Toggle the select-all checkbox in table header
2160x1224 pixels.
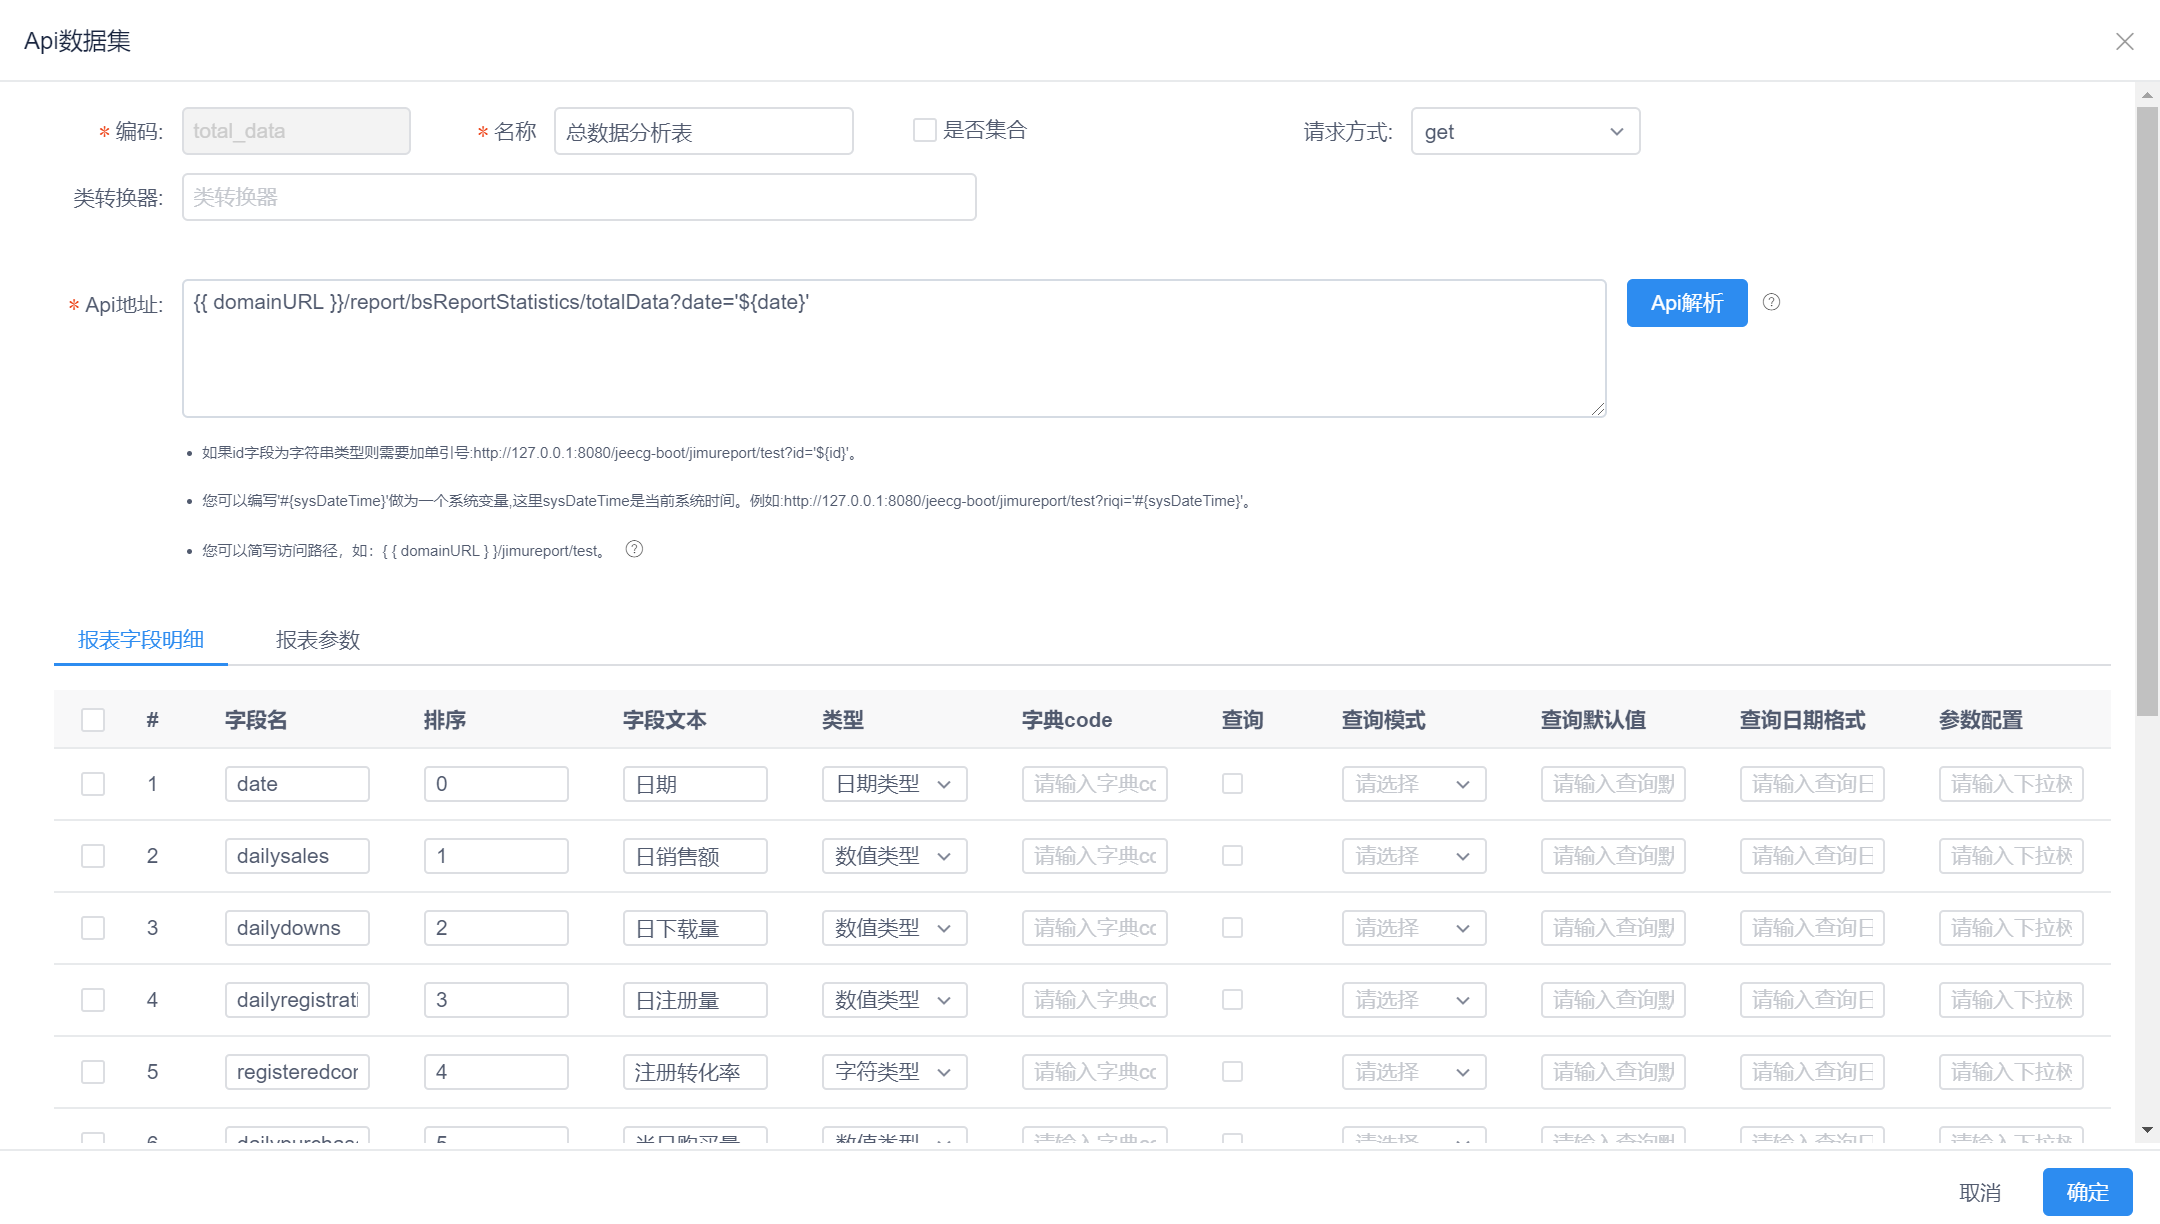point(93,719)
